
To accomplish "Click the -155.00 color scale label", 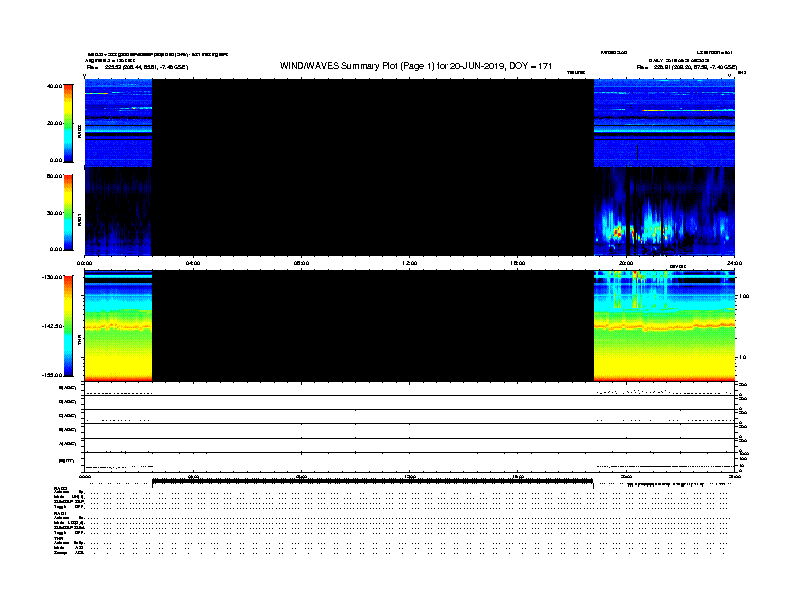I will 52,375.
